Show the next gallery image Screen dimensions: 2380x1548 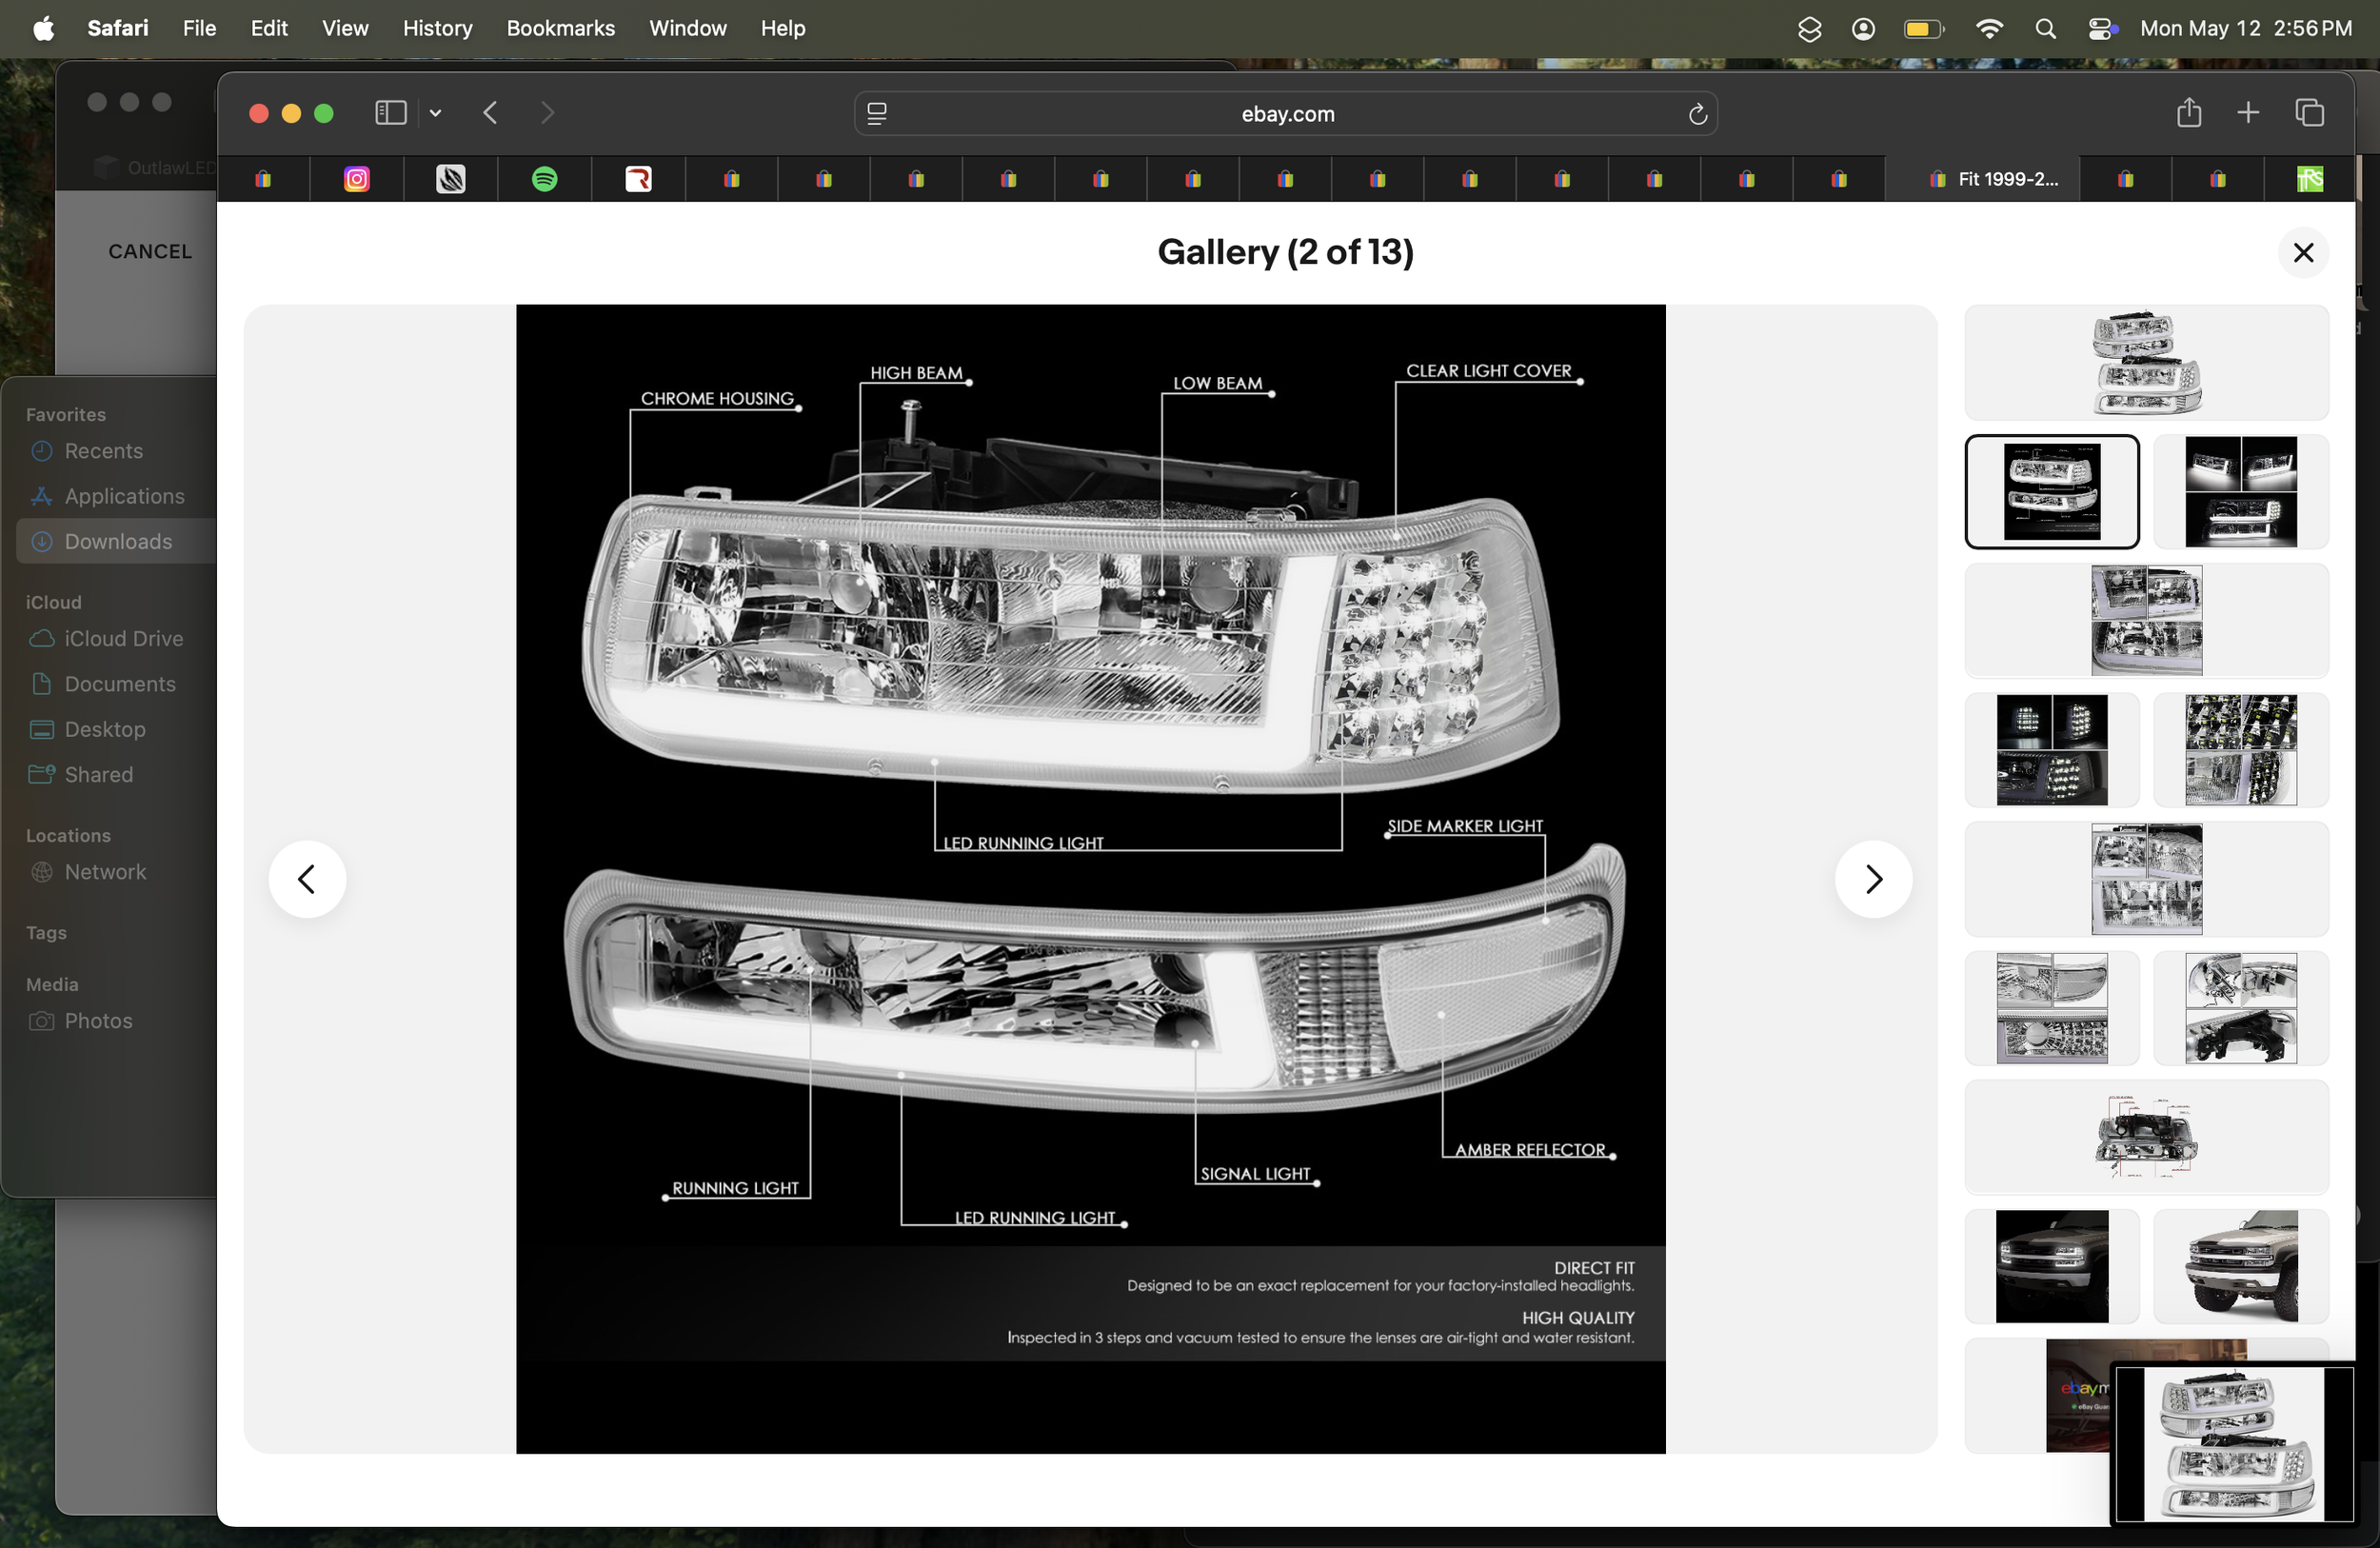coord(1873,879)
